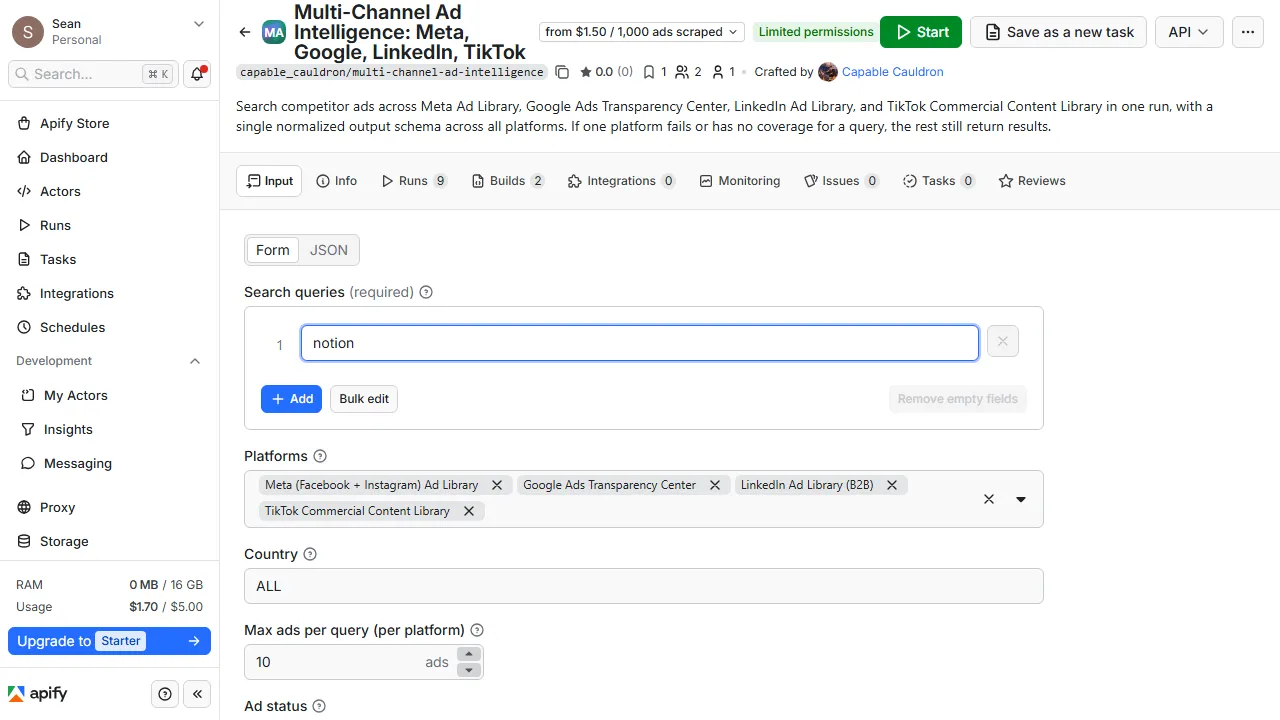This screenshot has height=720, width=1280.
Task: Click the Bulk edit button
Action: click(364, 399)
